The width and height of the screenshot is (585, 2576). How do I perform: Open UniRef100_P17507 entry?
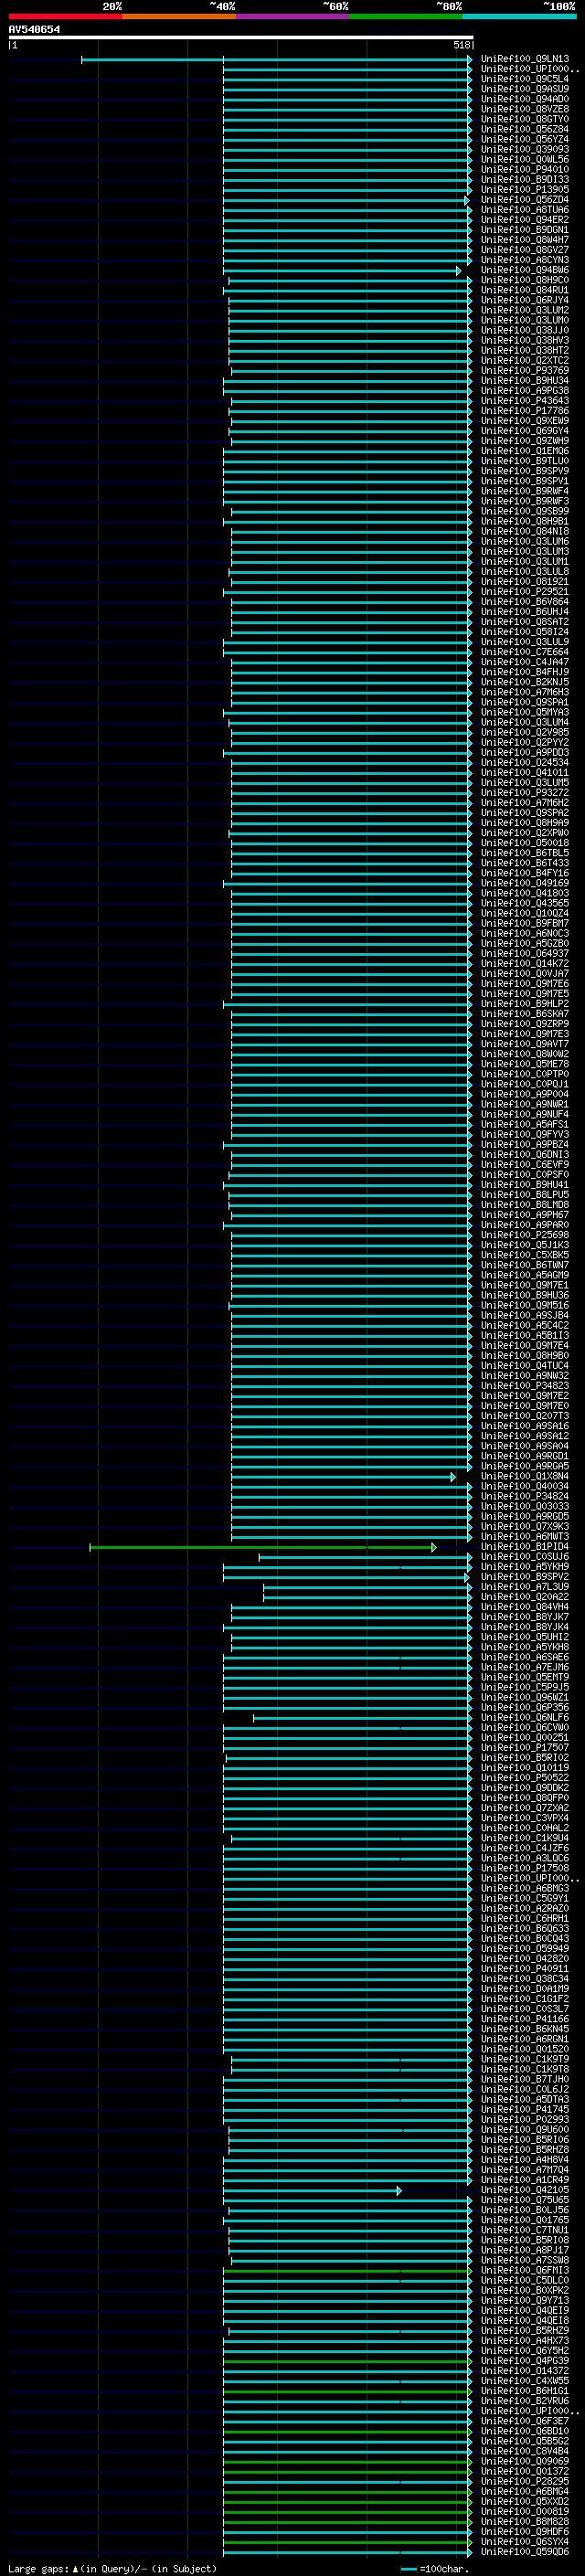pyautogui.click(x=525, y=1748)
